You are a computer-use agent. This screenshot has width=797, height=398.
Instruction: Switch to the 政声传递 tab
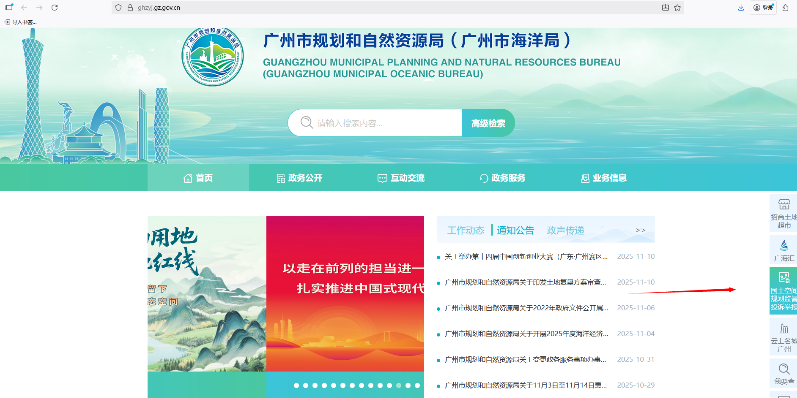pyautogui.click(x=565, y=230)
